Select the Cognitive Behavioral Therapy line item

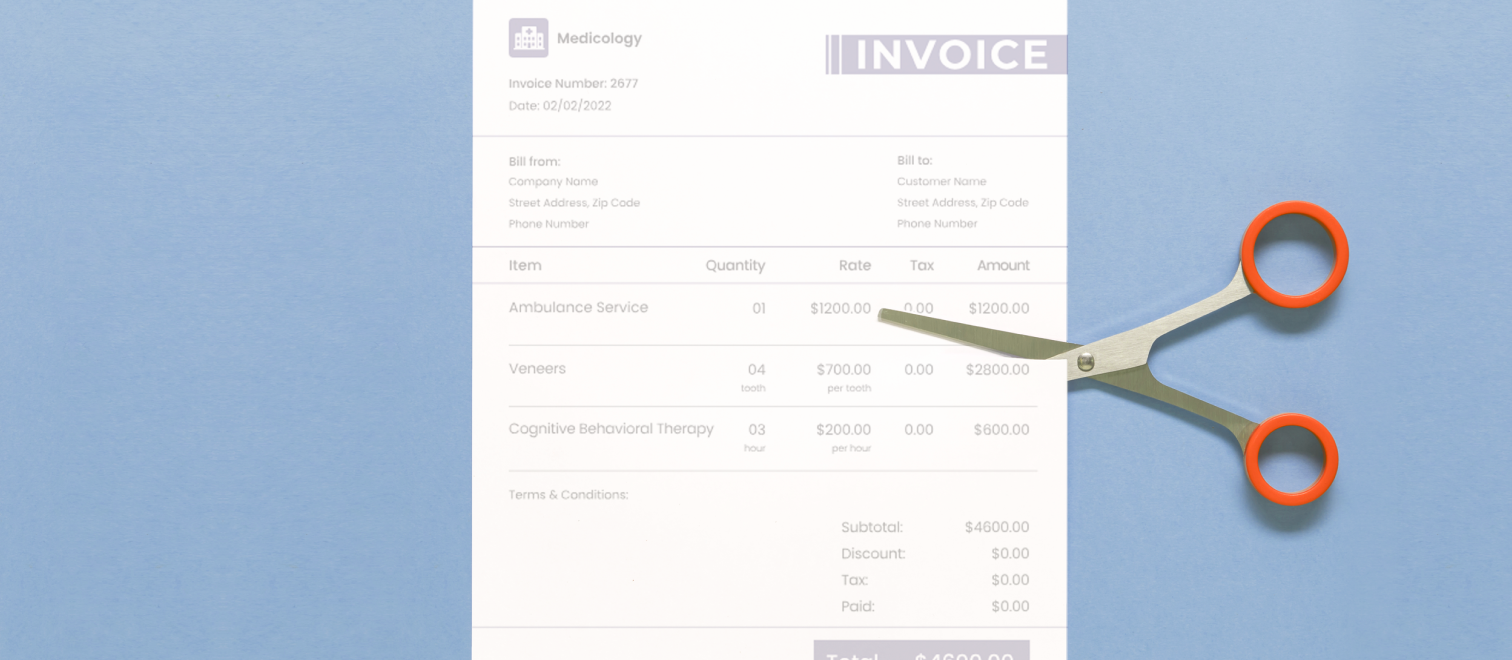611,429
